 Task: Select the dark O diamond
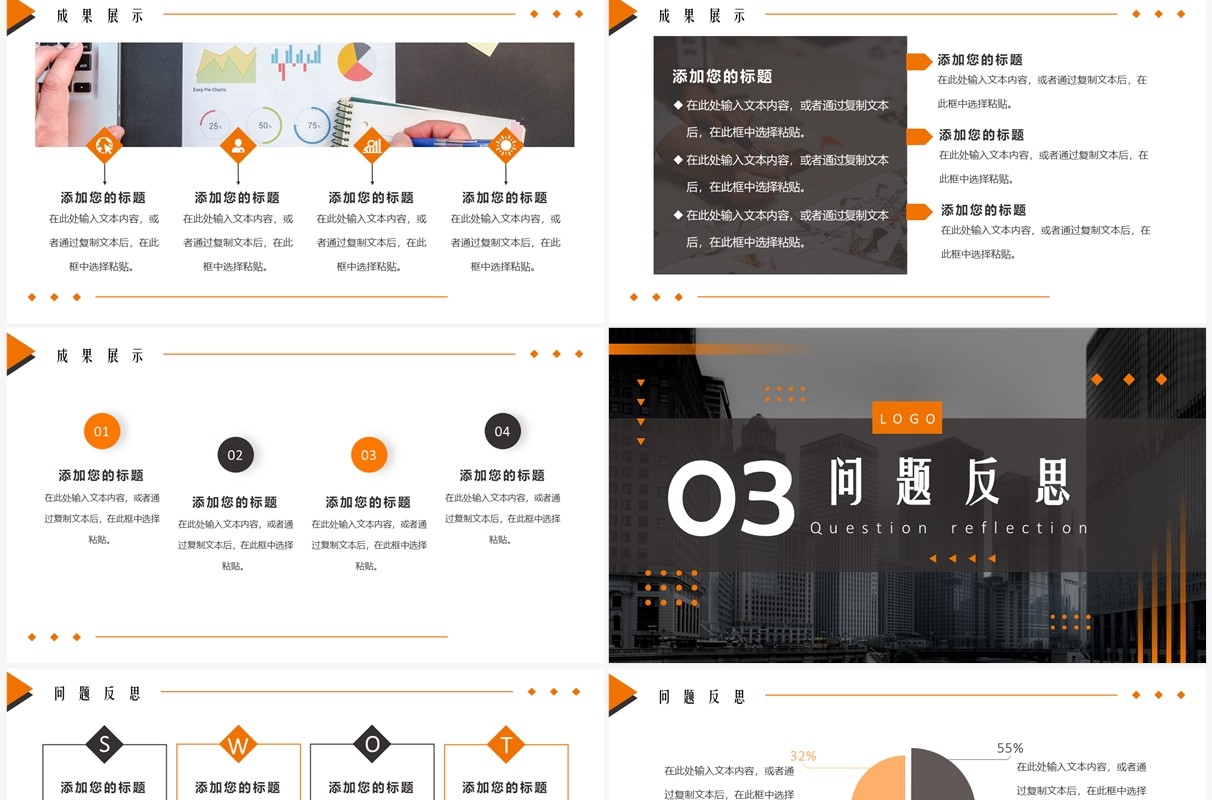[372, 745]
